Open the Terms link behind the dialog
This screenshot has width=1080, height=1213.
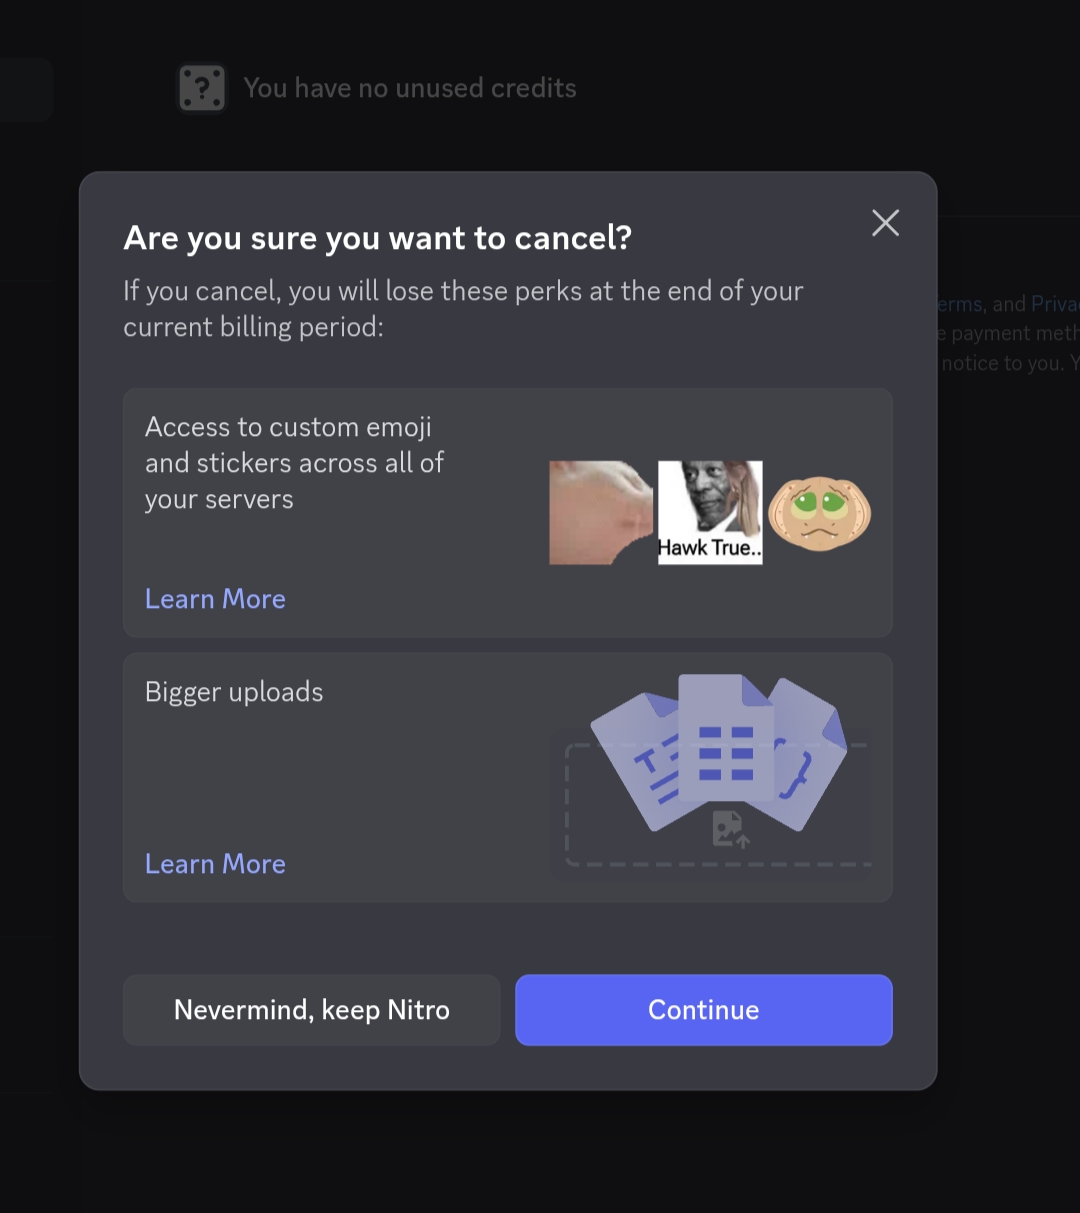tap(960, 304)
